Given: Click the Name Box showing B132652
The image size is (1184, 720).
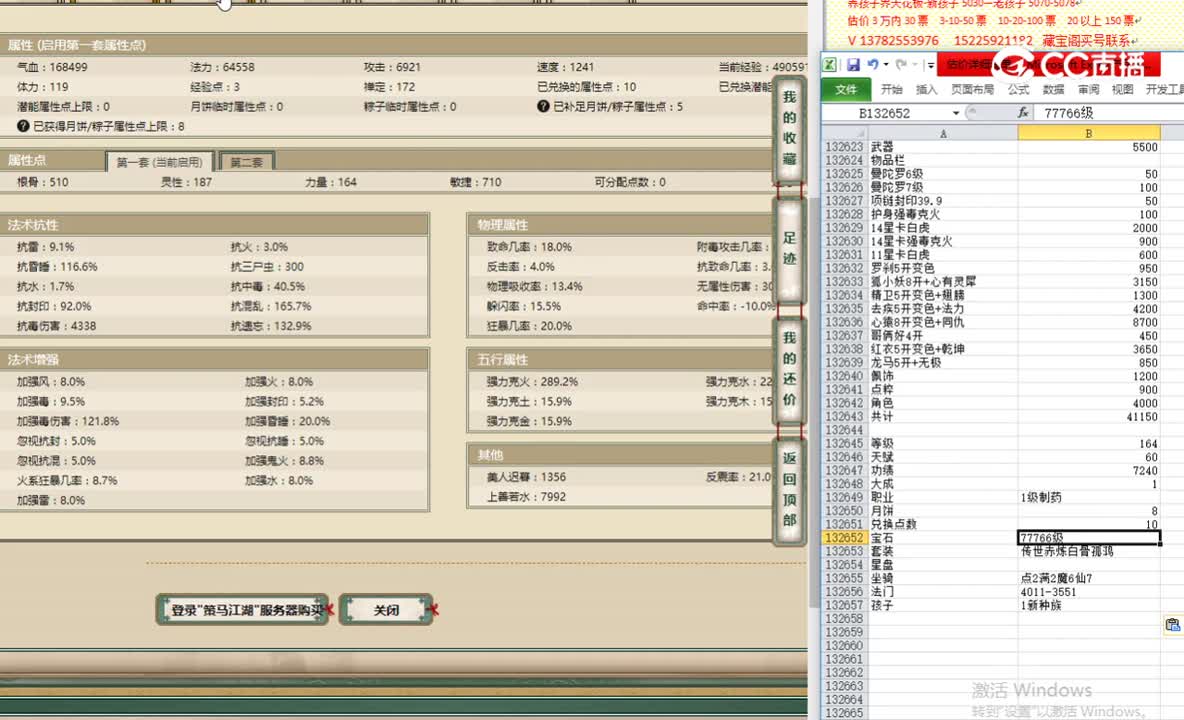Looking at the screenshot, I should [885, 113].
